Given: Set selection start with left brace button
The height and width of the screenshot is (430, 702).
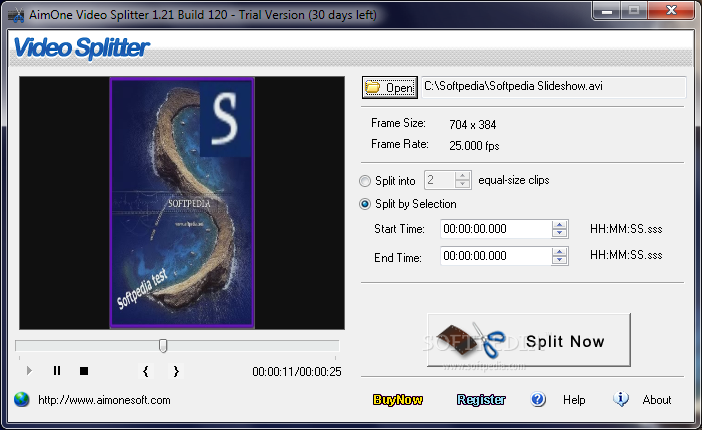Looking at the screenshot, I should coord(146,371).
